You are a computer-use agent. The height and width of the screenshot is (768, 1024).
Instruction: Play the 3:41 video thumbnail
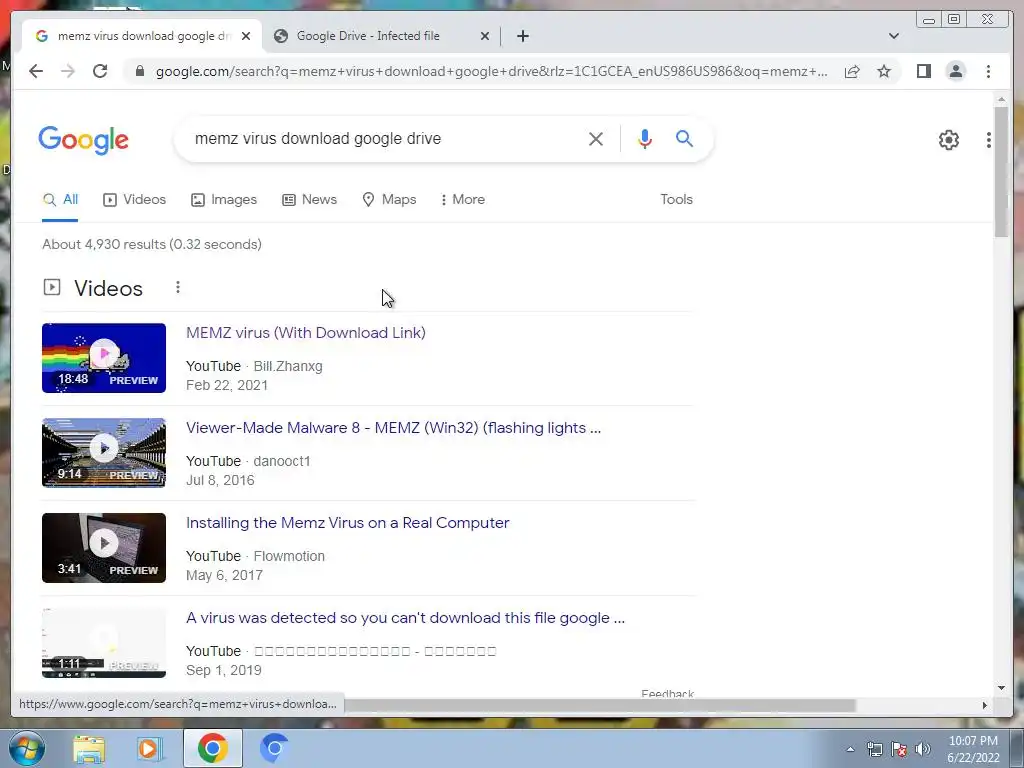pos(104,547)
